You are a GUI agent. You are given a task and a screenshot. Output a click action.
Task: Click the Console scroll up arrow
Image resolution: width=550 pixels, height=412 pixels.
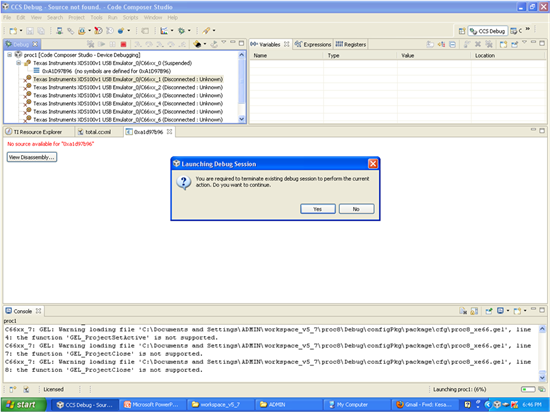[x=542, y=329]
